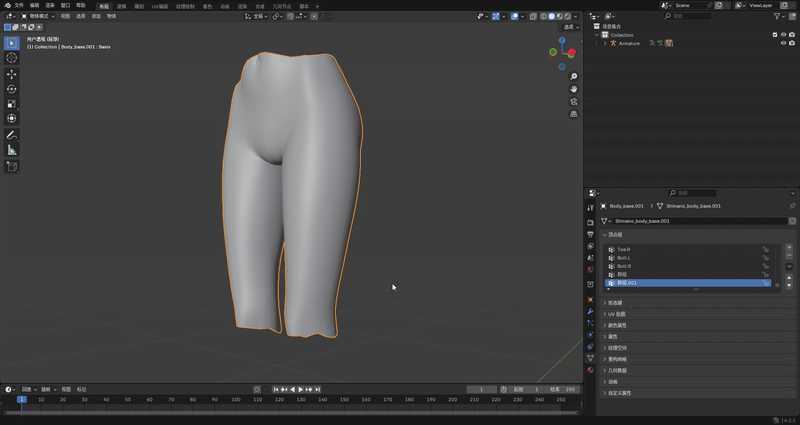Uncheck the Collection exclude checkbox
Image resolution: width=800 pixels, height=425 pixels.
(775, 34)
